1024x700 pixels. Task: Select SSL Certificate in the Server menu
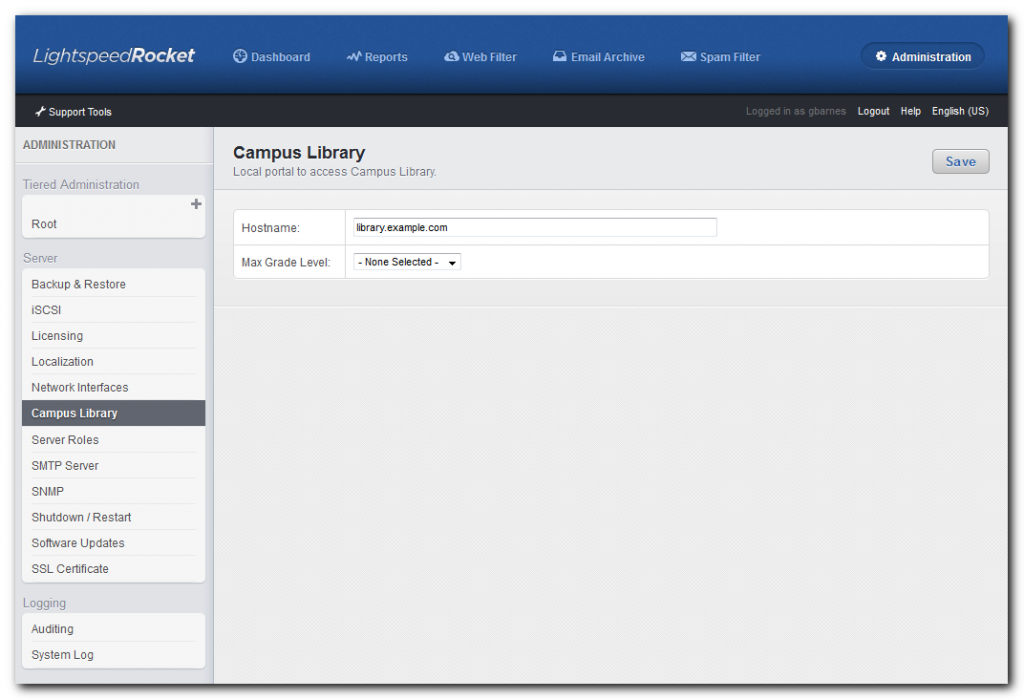[70, 569]
